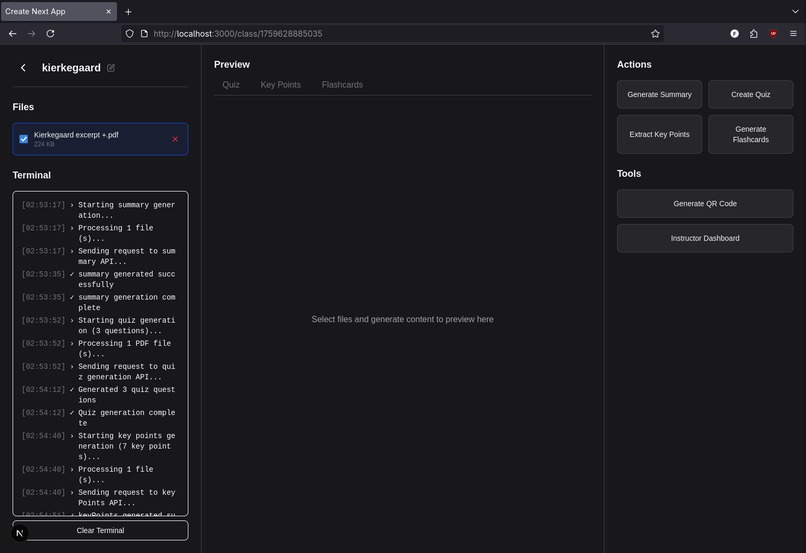The width and height of the screenshot is (806, 553).
Task: Click the Extract Key Points button
Action: [660, 134]
